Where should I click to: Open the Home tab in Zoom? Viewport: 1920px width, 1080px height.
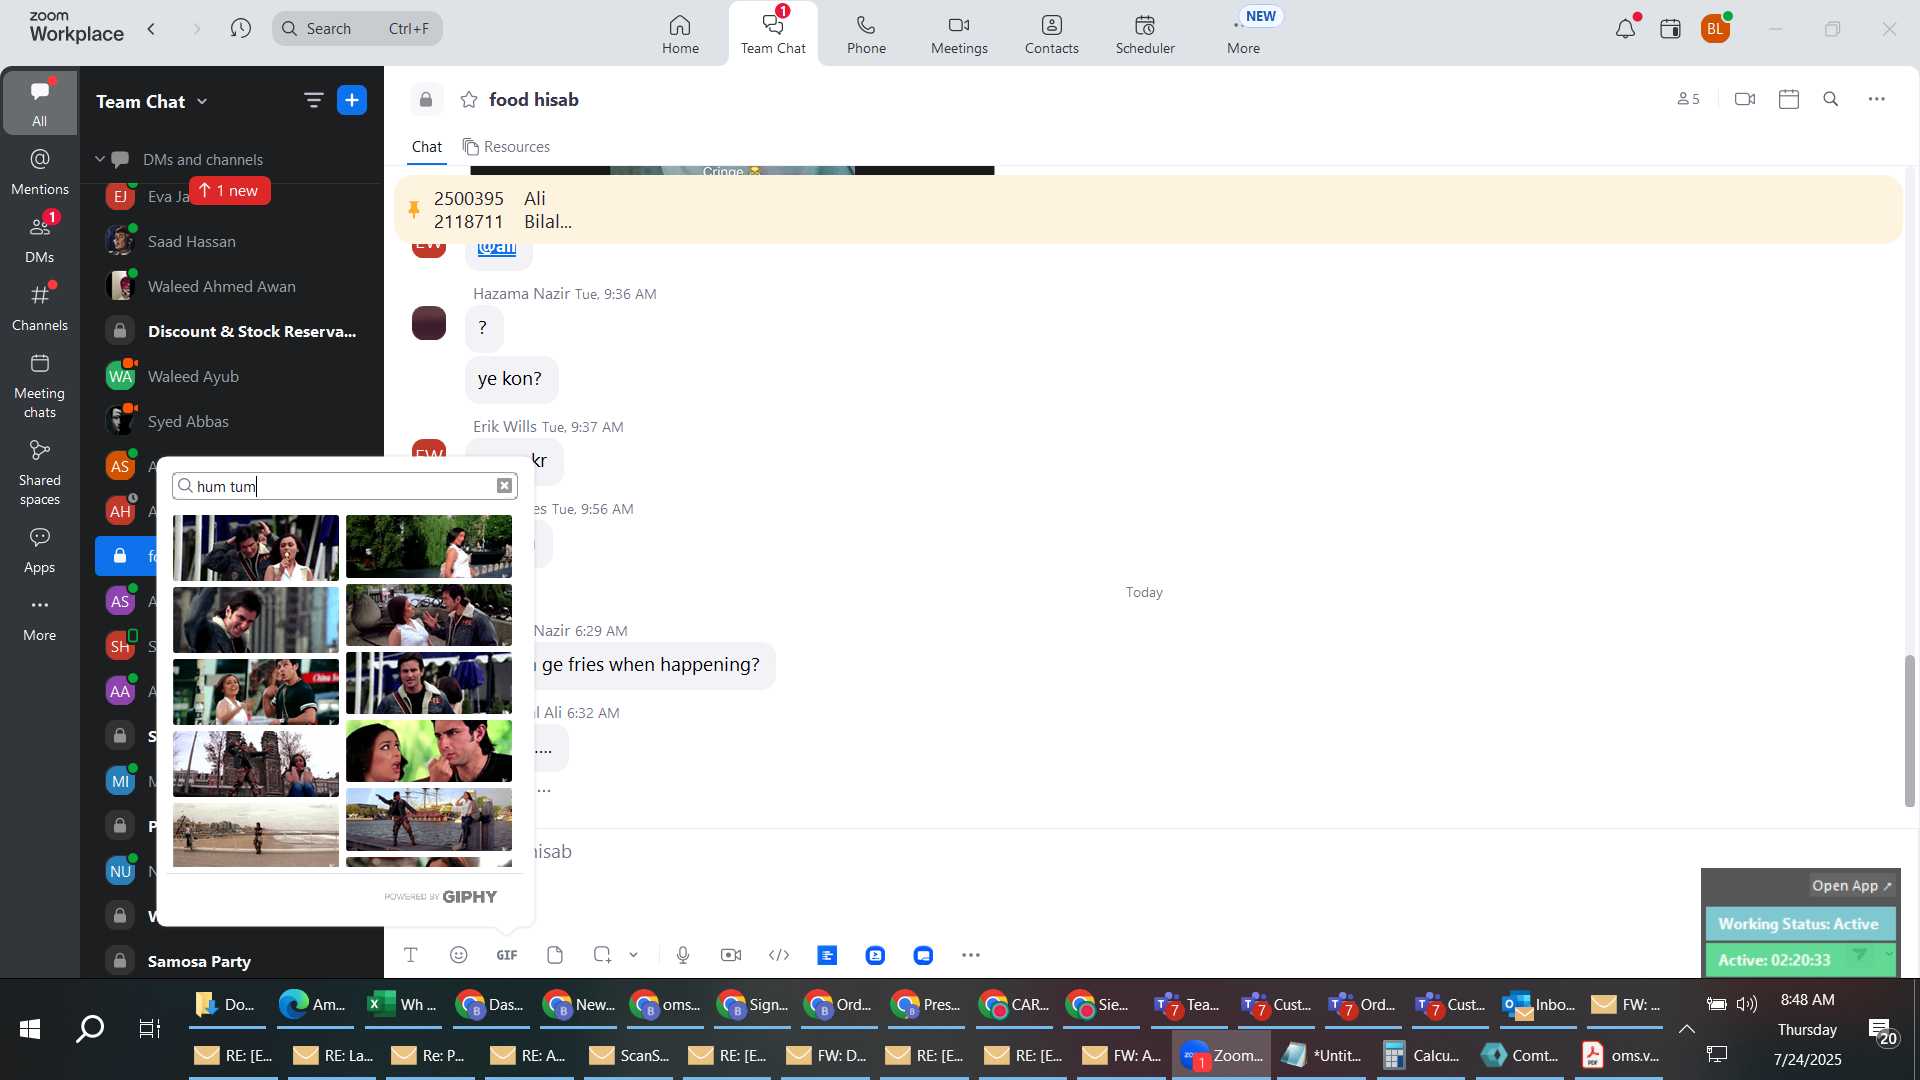680,33
